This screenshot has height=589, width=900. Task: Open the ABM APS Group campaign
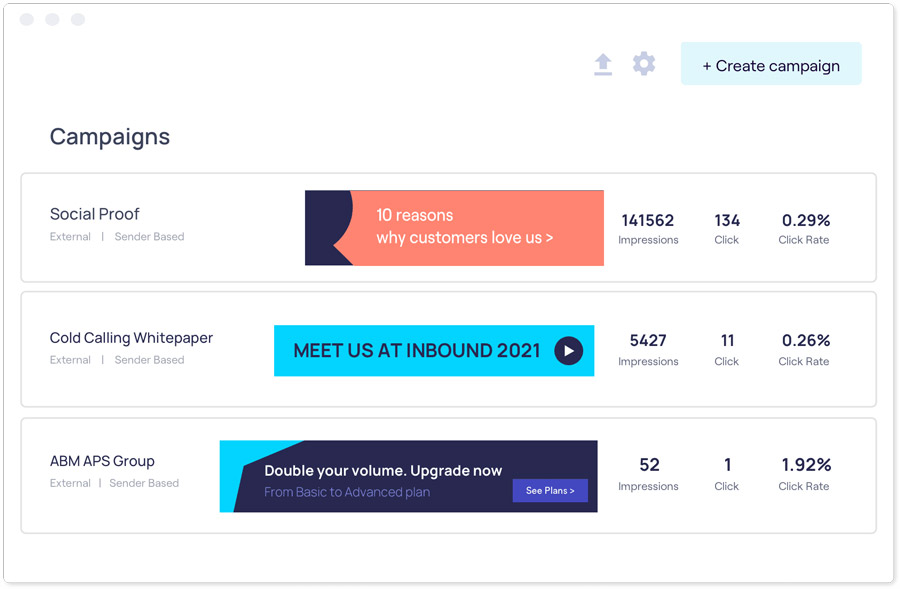102,461
